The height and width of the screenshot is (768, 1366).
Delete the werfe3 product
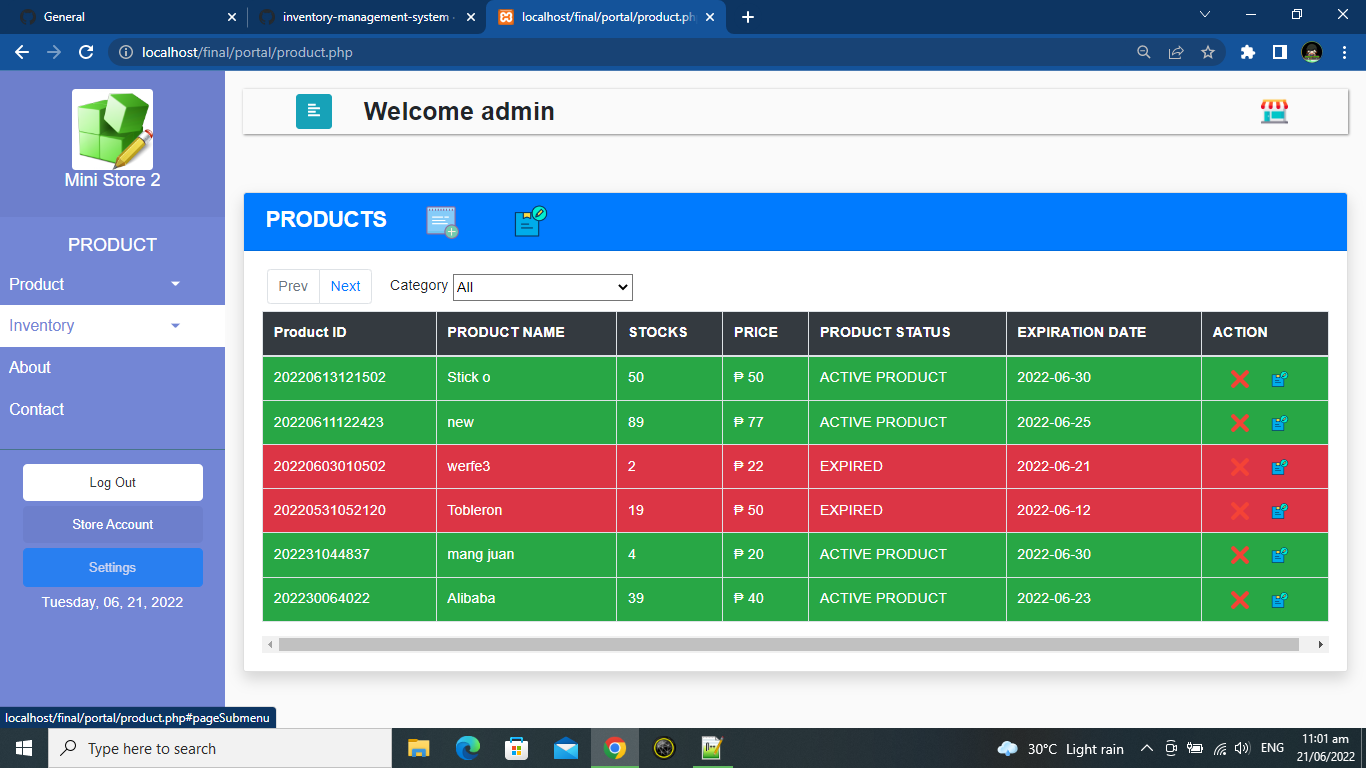point(1240,467)
